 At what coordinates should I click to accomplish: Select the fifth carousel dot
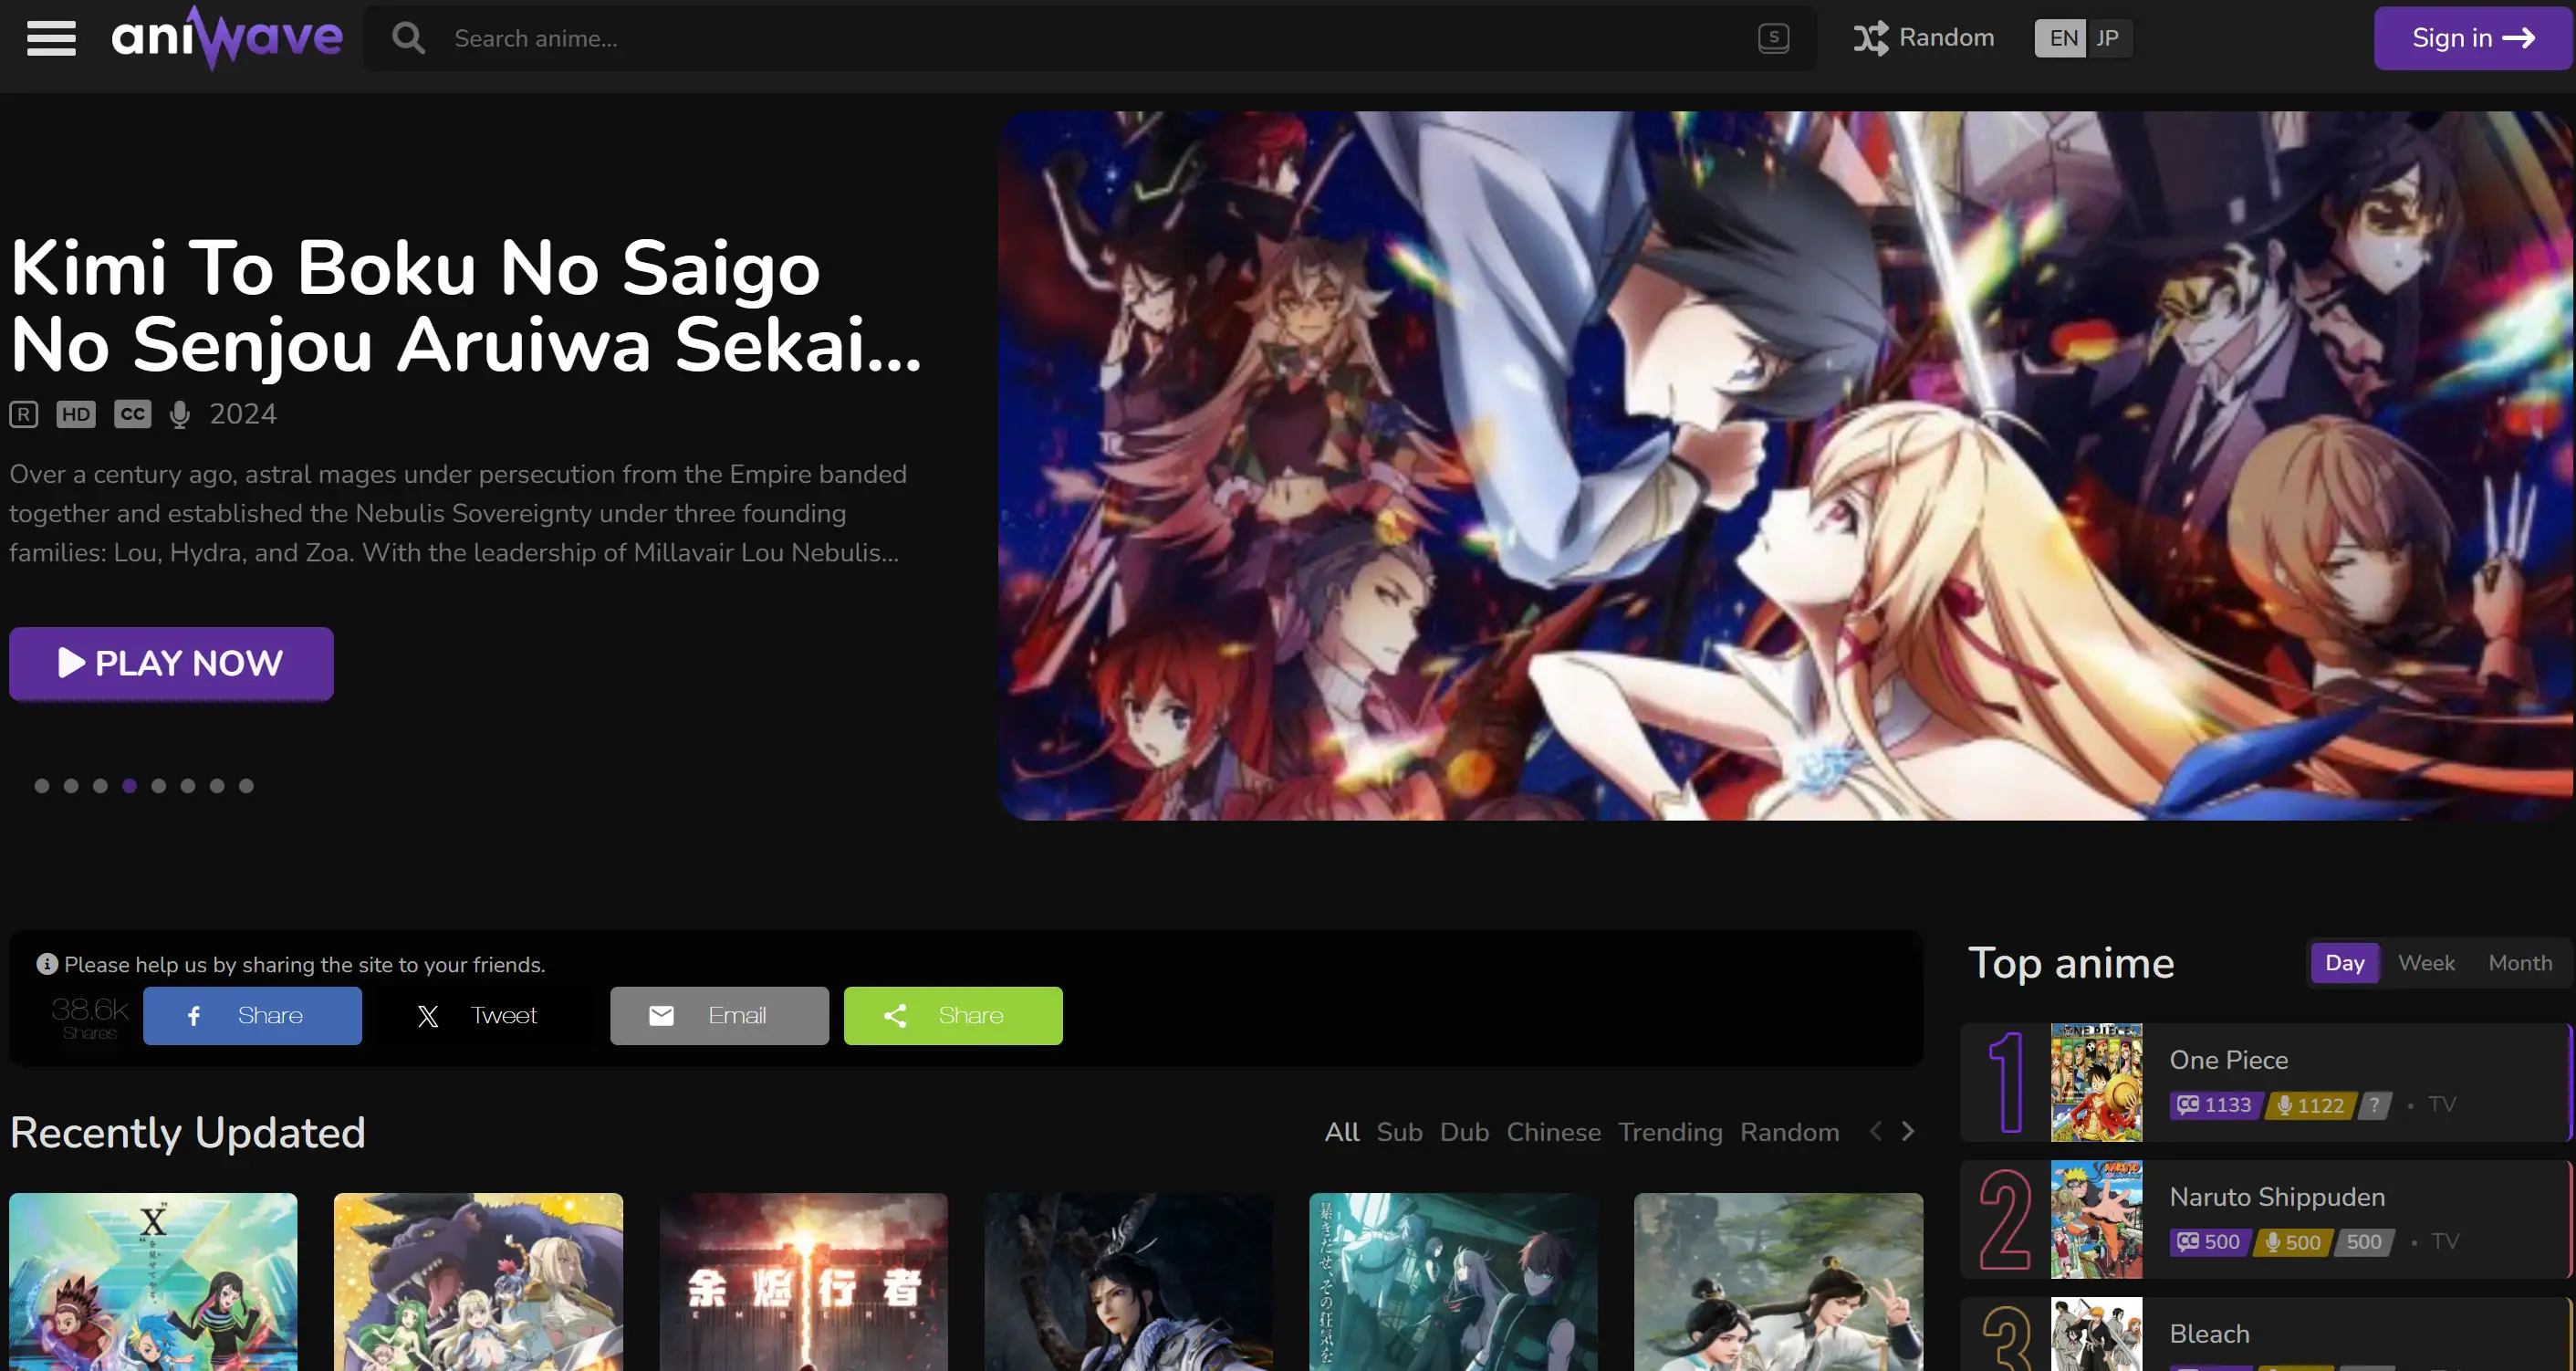point(159,786)
